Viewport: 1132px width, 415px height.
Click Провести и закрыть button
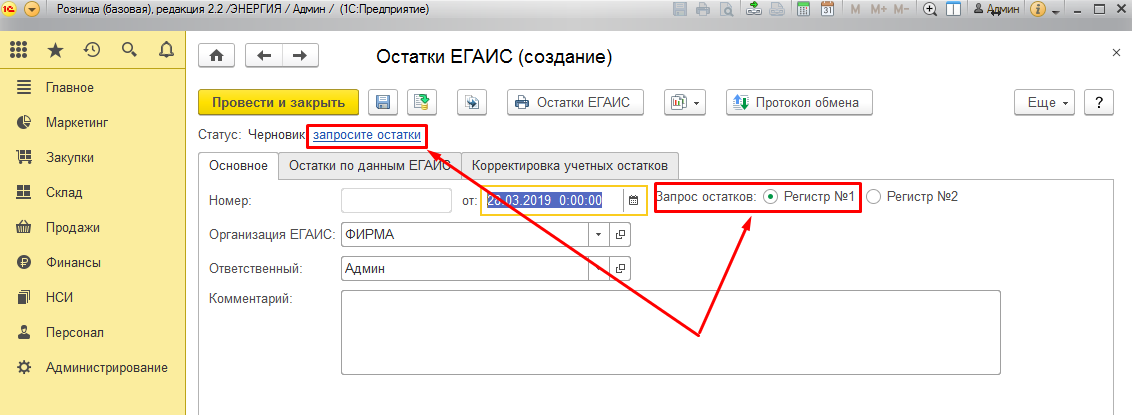[x=279, y=102]
